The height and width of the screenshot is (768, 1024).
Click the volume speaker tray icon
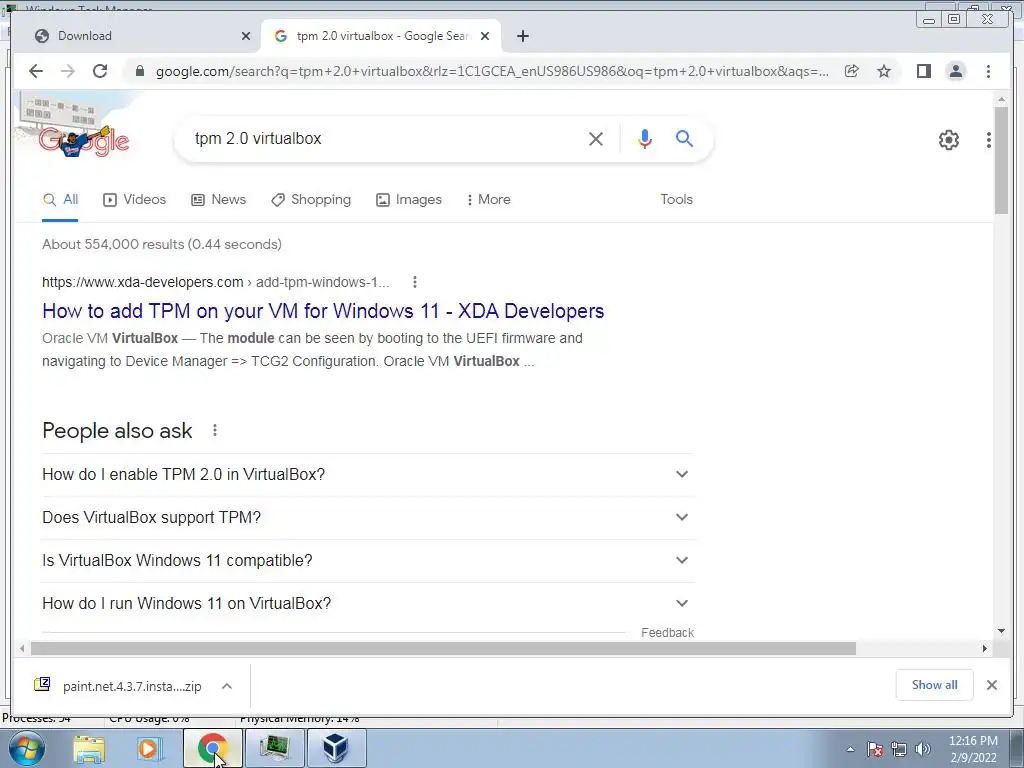pos(922,749)
